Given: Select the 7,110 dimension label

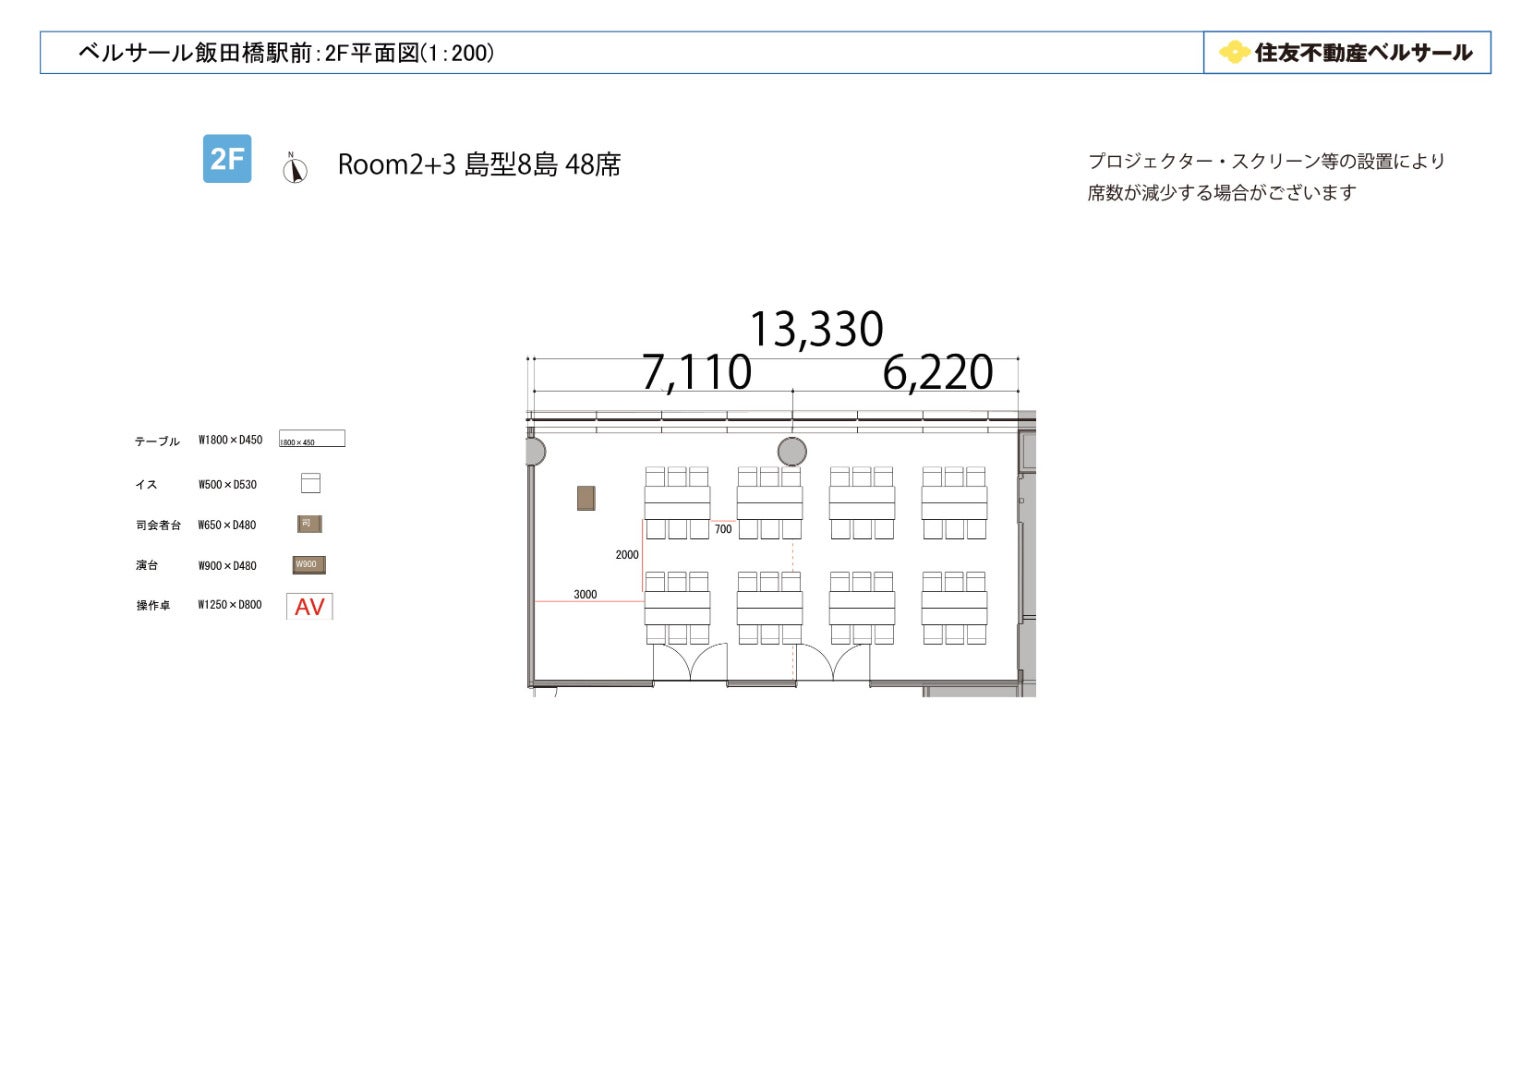Looking at the screenshot, I should pyautogui.click(x=696, y=373).
